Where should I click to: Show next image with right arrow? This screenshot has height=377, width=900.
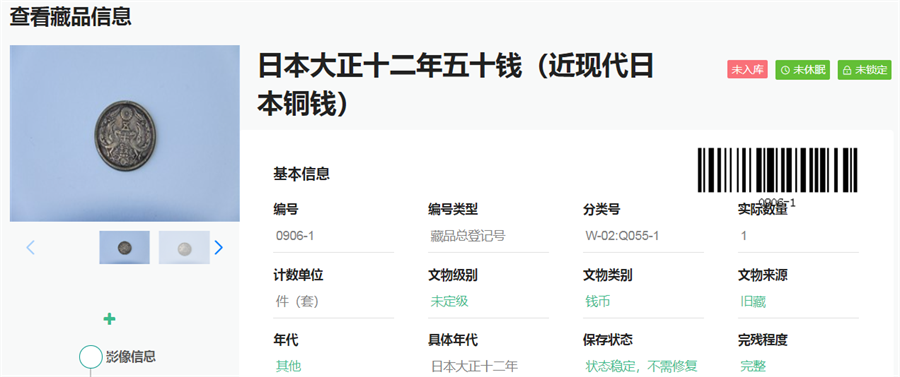tap(218, 247)
